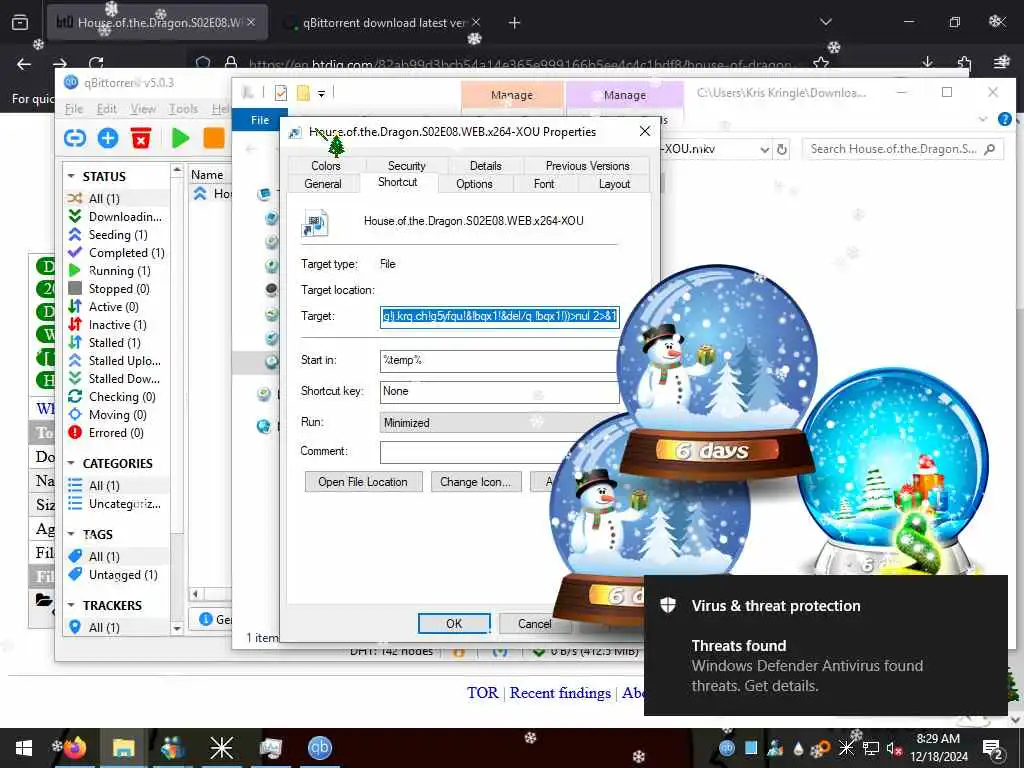The image size is (1024, 768).
Task: Collapse the TRACKERS section in qBittorrent
Action: click(71, 605)
